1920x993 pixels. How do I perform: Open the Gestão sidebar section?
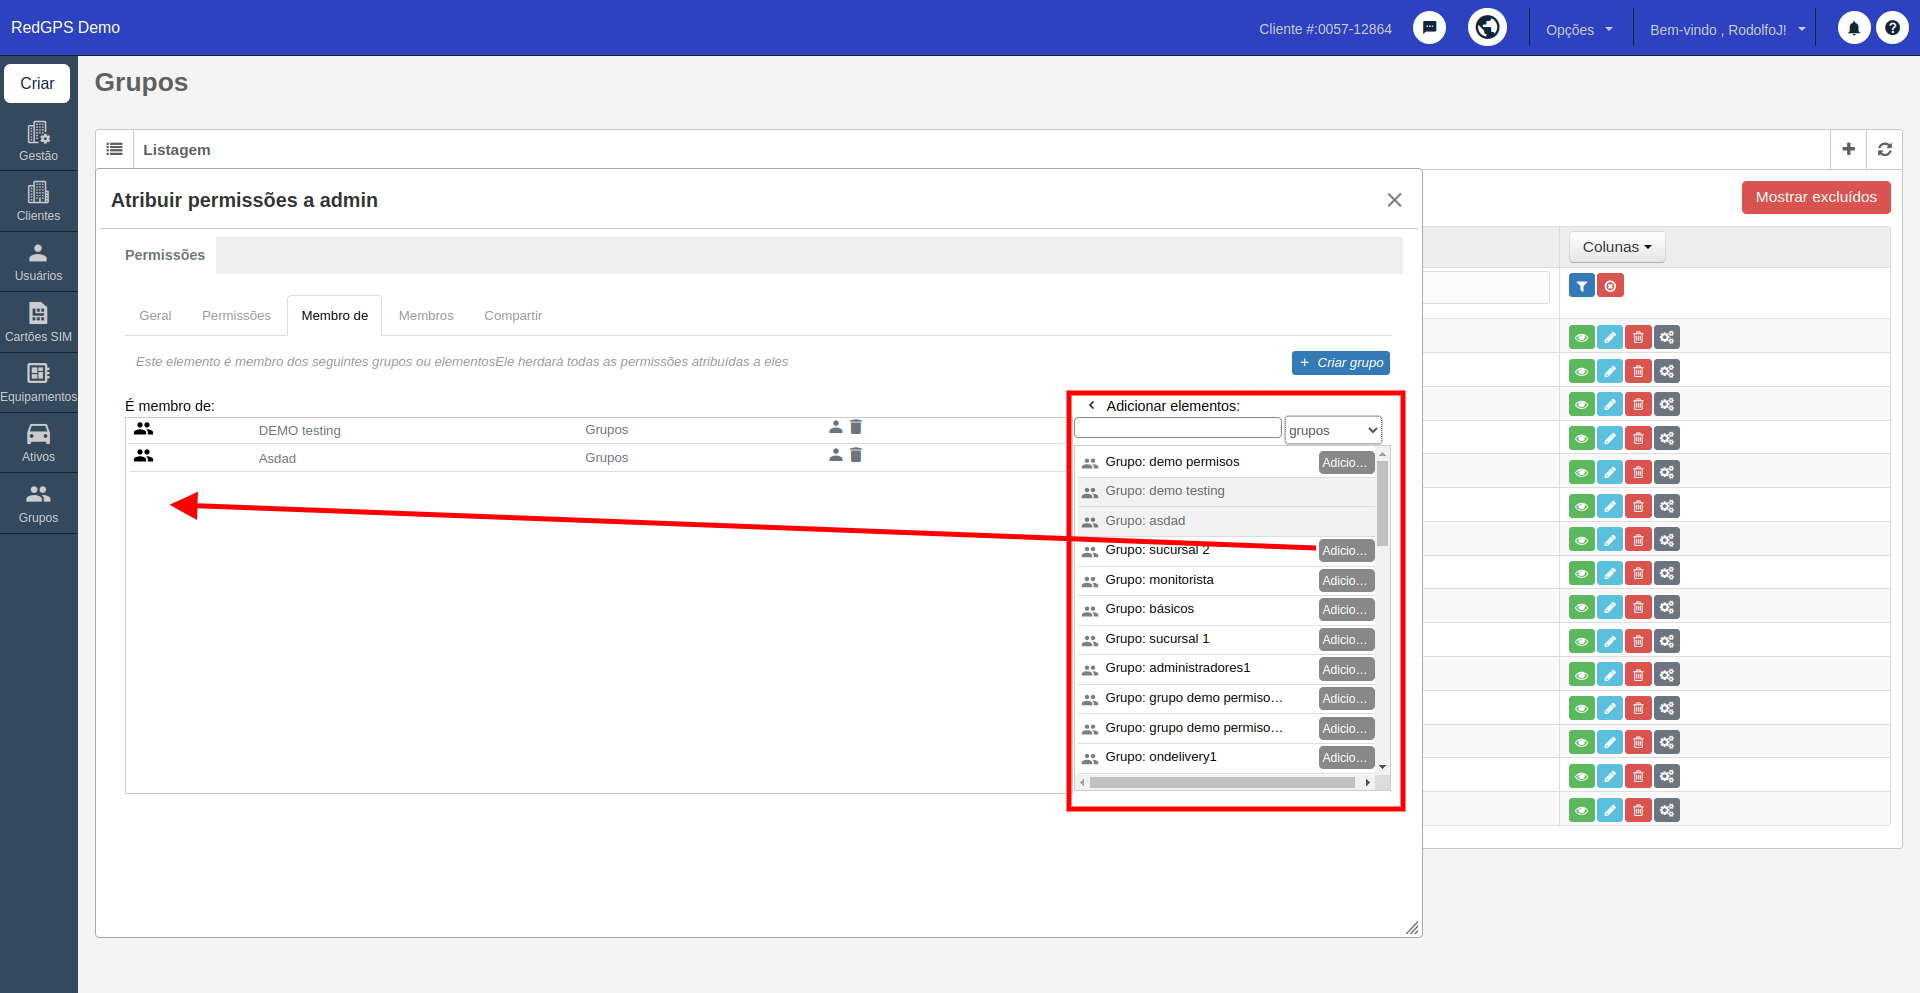(x=38, y=141)
